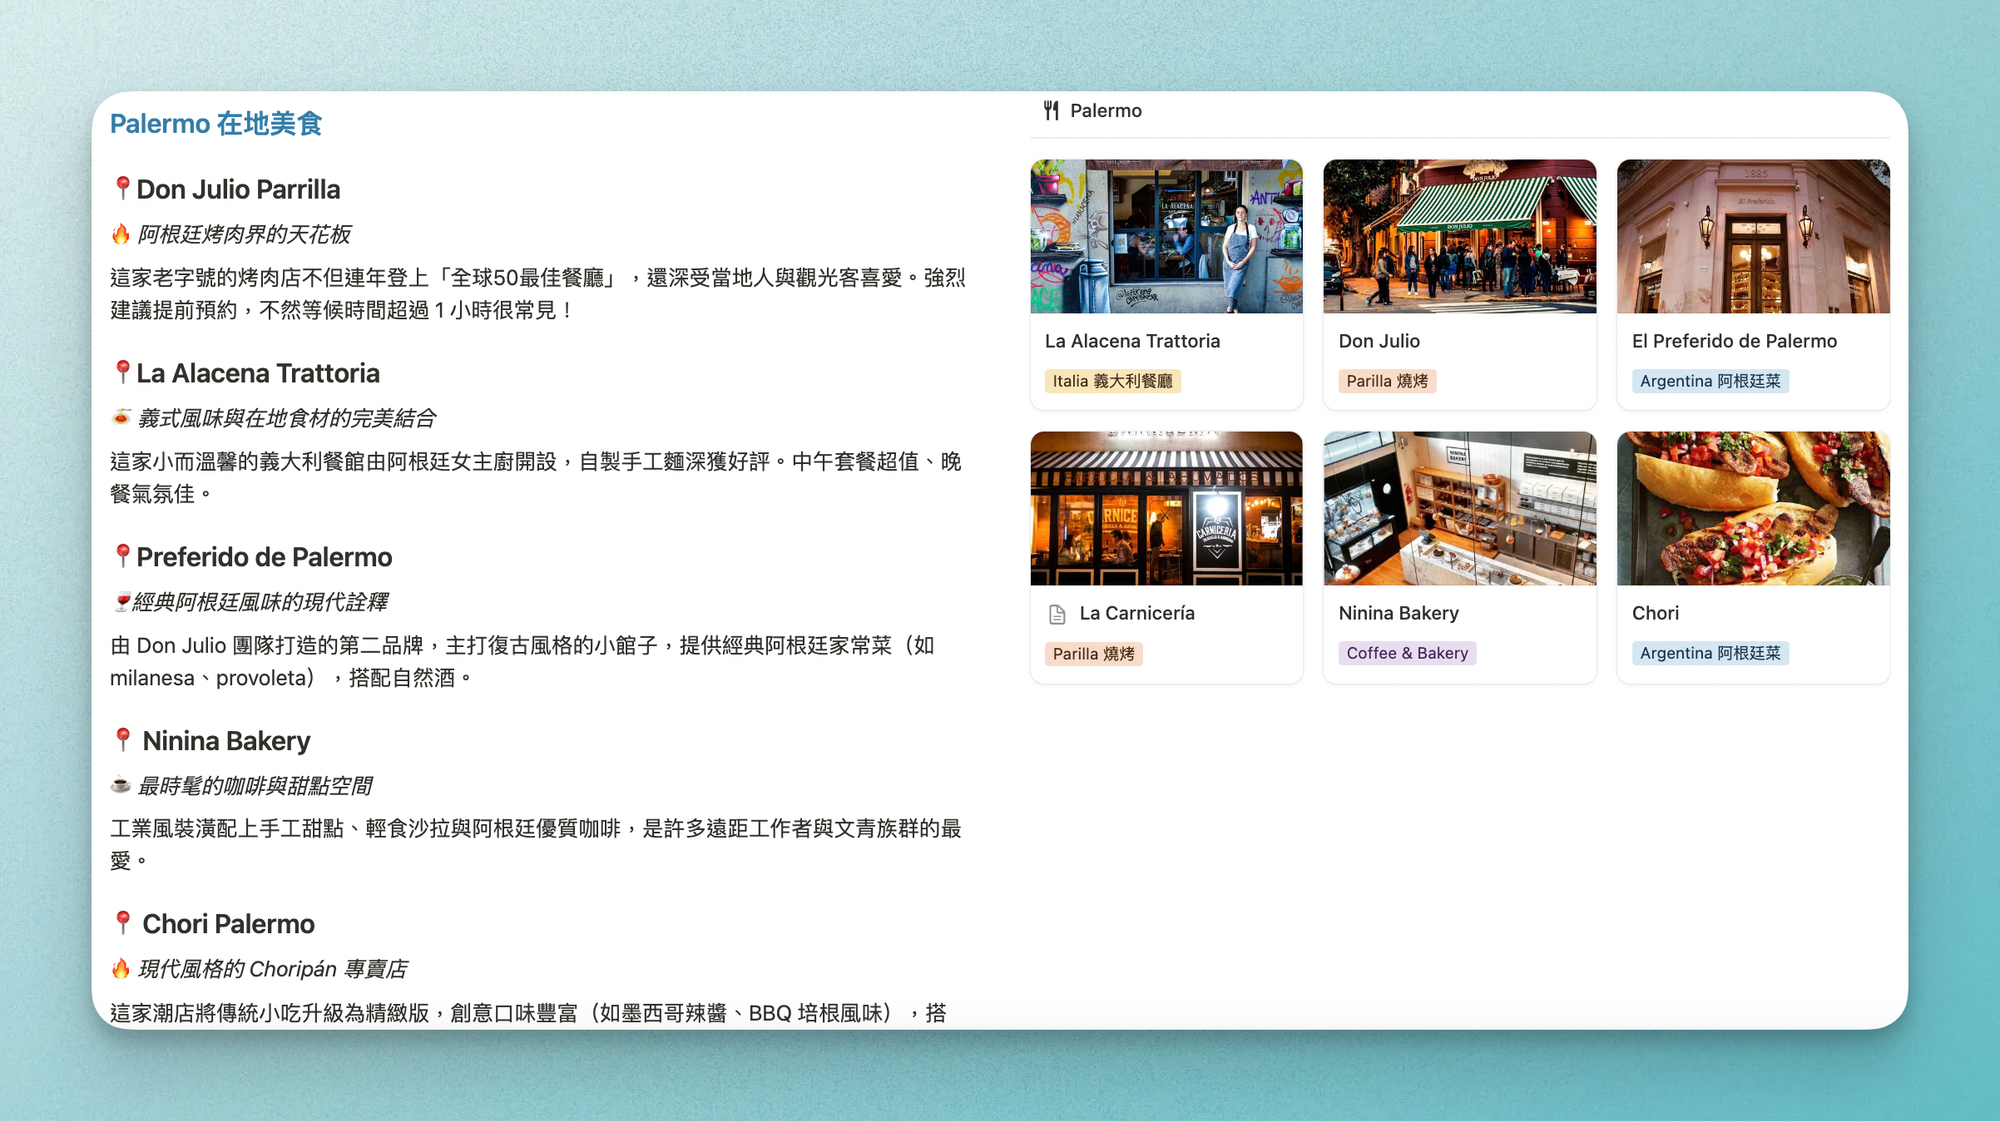The width and height of the screenshot is (2000, 1121).
Task: Click the pin icon beside Chori Palermo heading
Action: pos(122,923)
